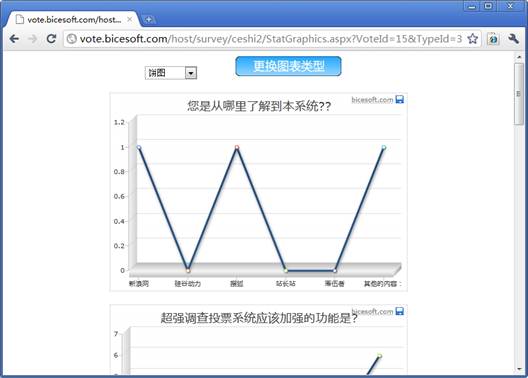Click the 更换图表类型 button
This screenshot has height=378, width=528.
(x=288, y=66)
